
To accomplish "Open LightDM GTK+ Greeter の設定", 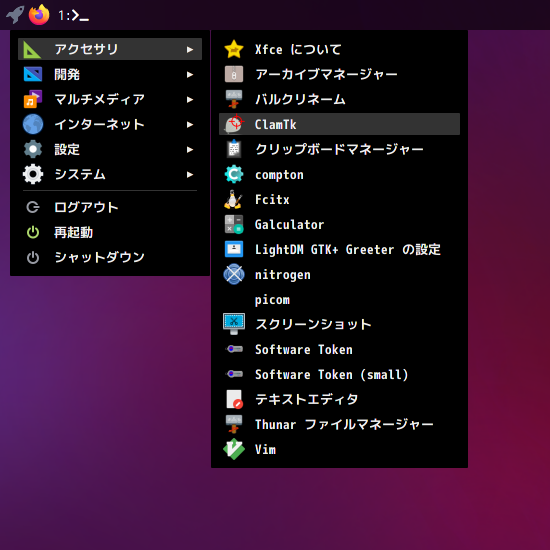I will [x=339, y=249].
